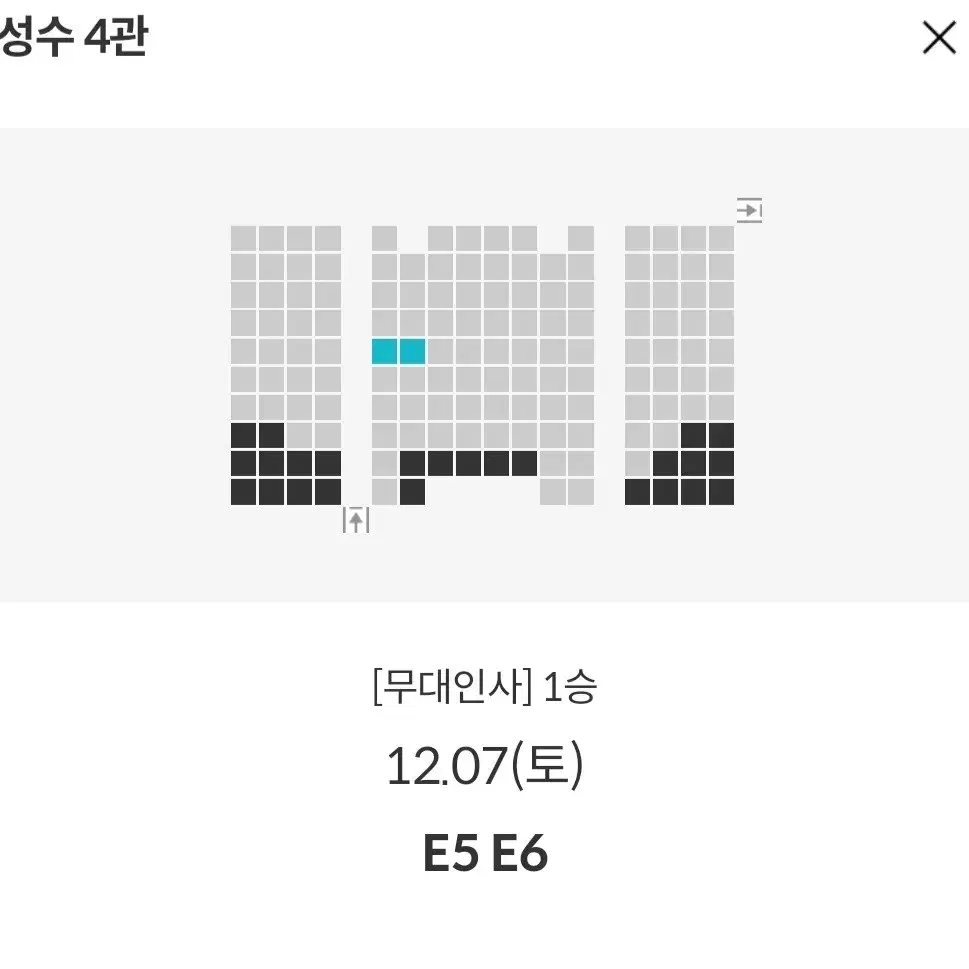This screenshot has width=969, height=969.
Task: Select grey seat I5 left of black row
Action: pyautogui.click(x=384, y=463)
